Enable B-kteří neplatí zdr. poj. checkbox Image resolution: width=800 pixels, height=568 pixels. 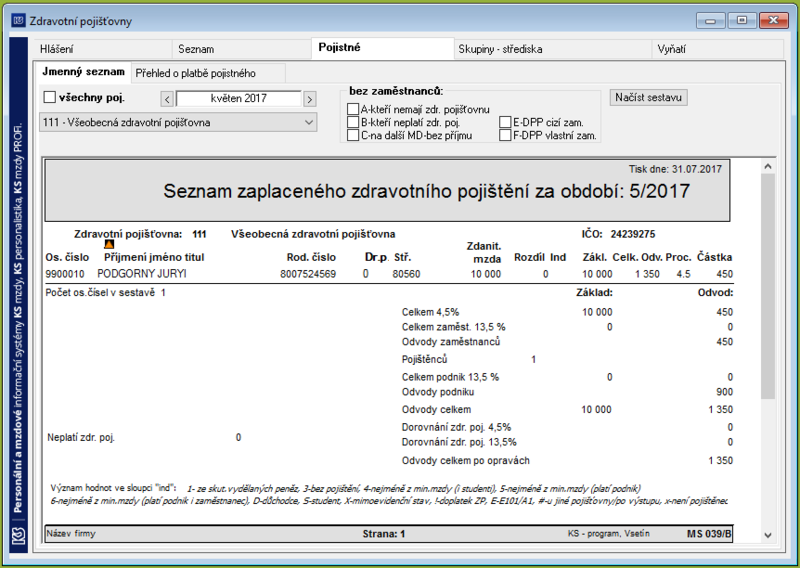tap(353, 122)
